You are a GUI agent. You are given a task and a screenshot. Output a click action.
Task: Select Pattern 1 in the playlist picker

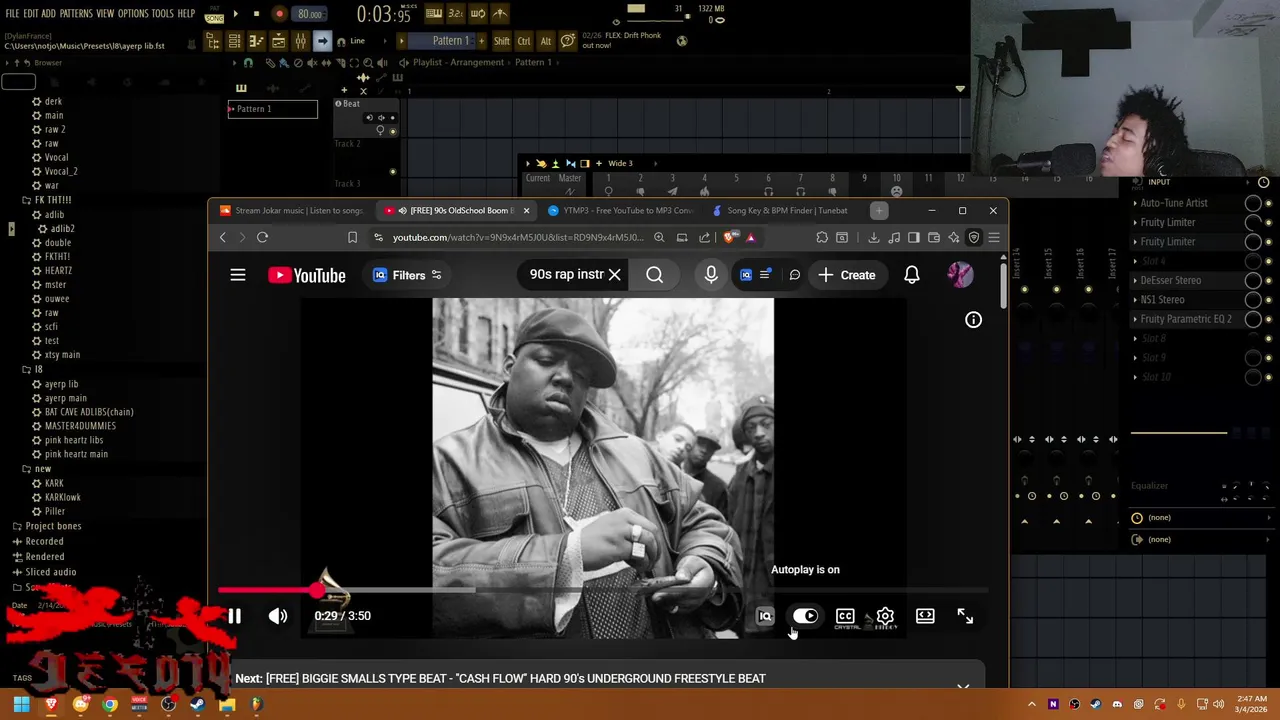coord(272,108)
